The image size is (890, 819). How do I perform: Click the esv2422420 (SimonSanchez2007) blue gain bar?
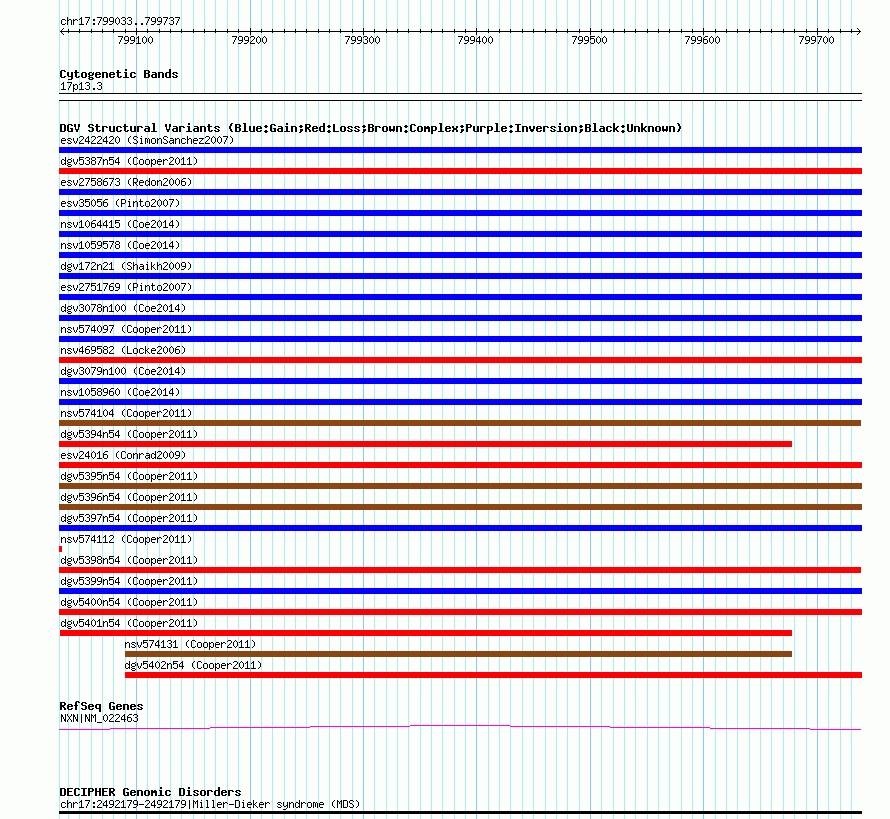(x=460, y=150)
